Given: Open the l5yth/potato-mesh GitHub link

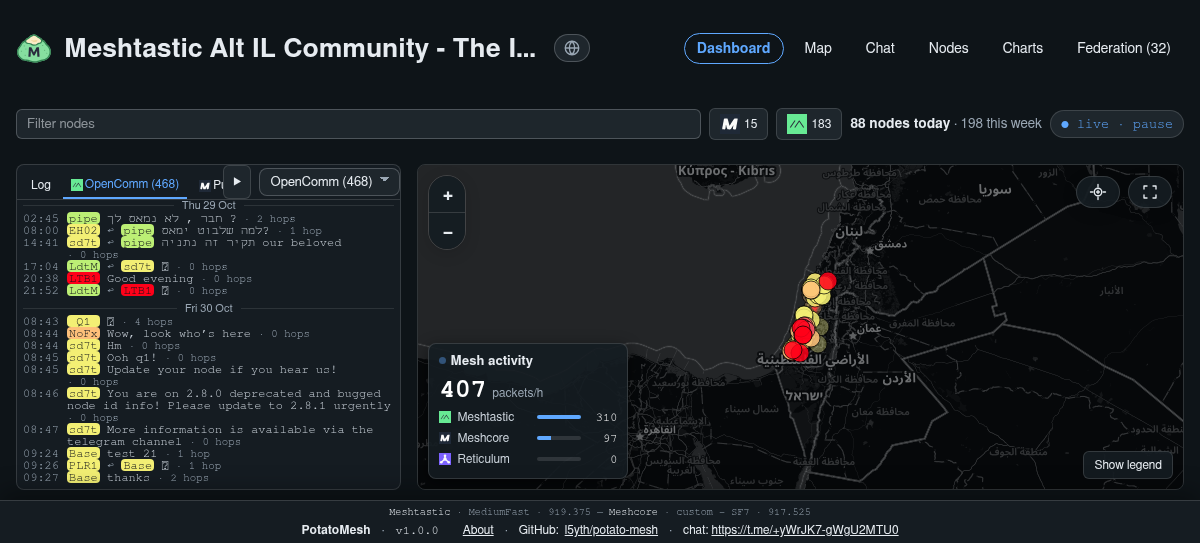Looking at the screenshot, I should 611,530.
